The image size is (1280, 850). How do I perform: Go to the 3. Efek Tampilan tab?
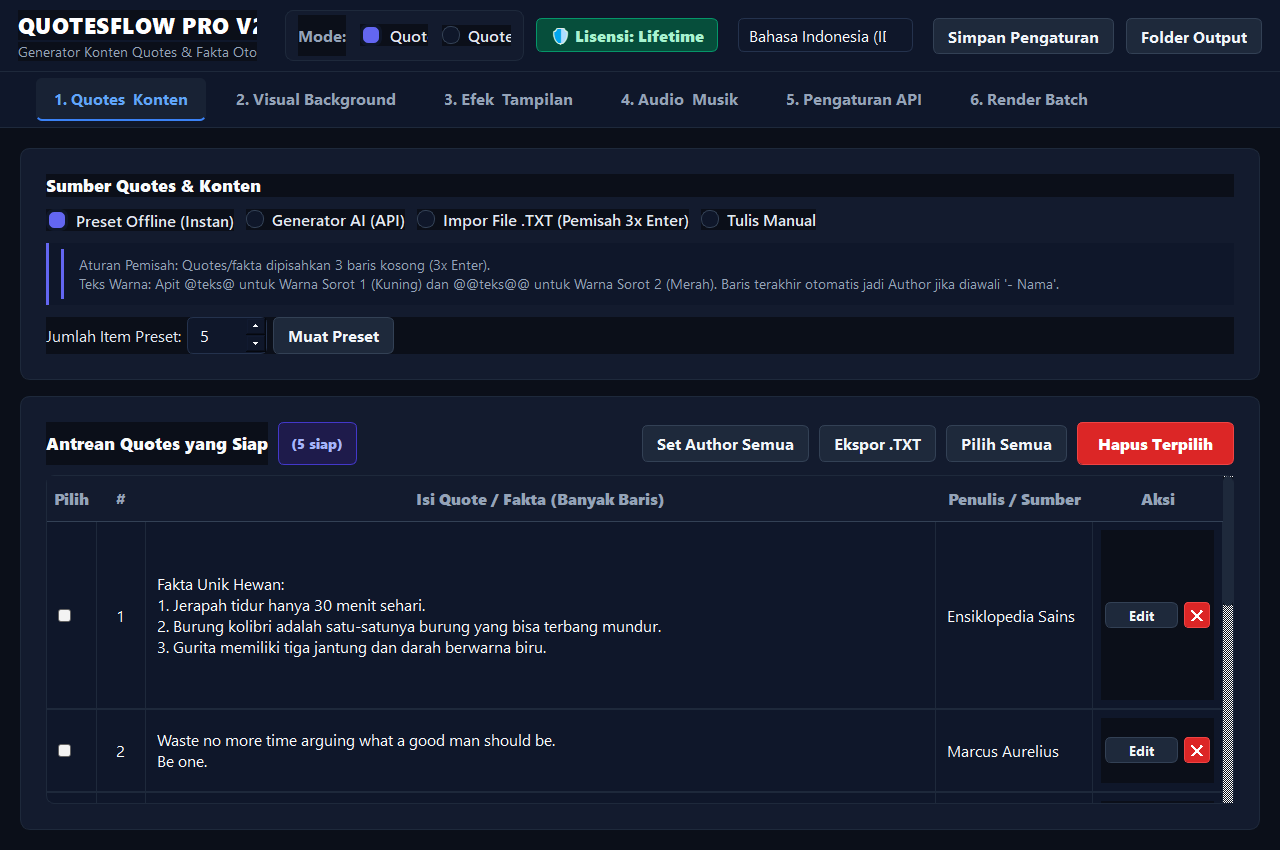(x=508, y=99)
